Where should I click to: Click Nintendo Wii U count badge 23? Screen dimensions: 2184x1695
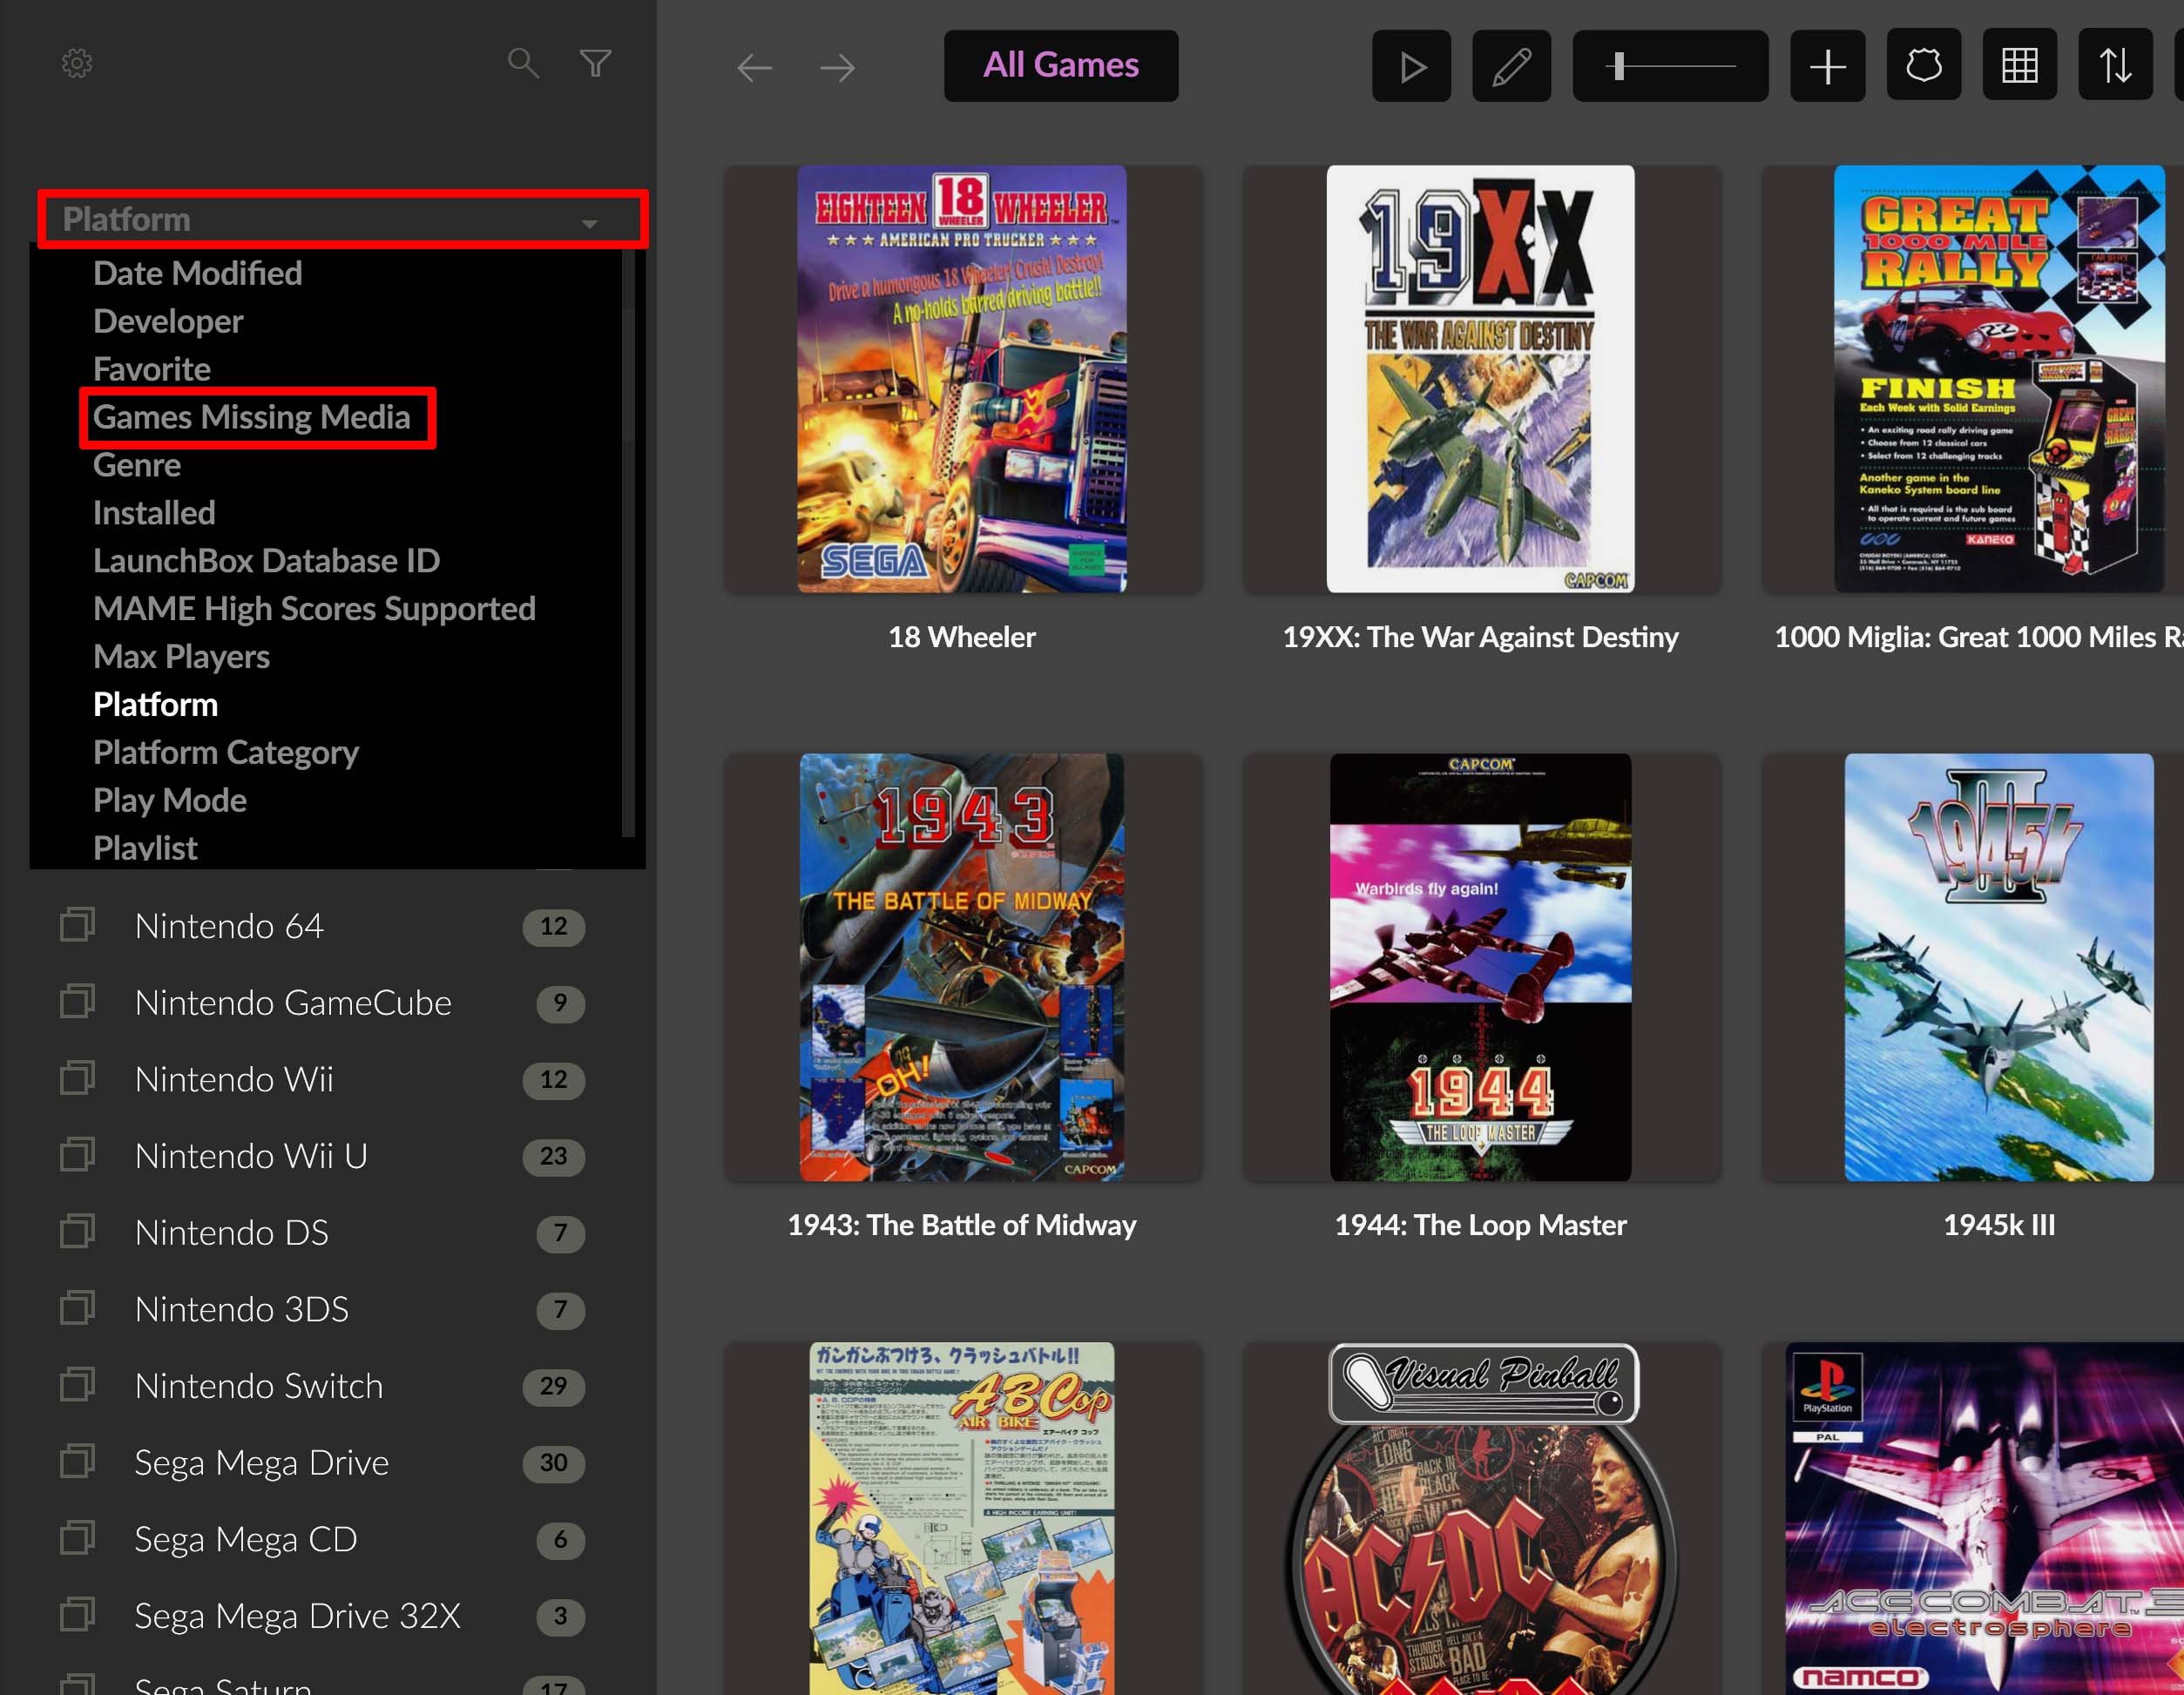click(x=553, y=1156)
